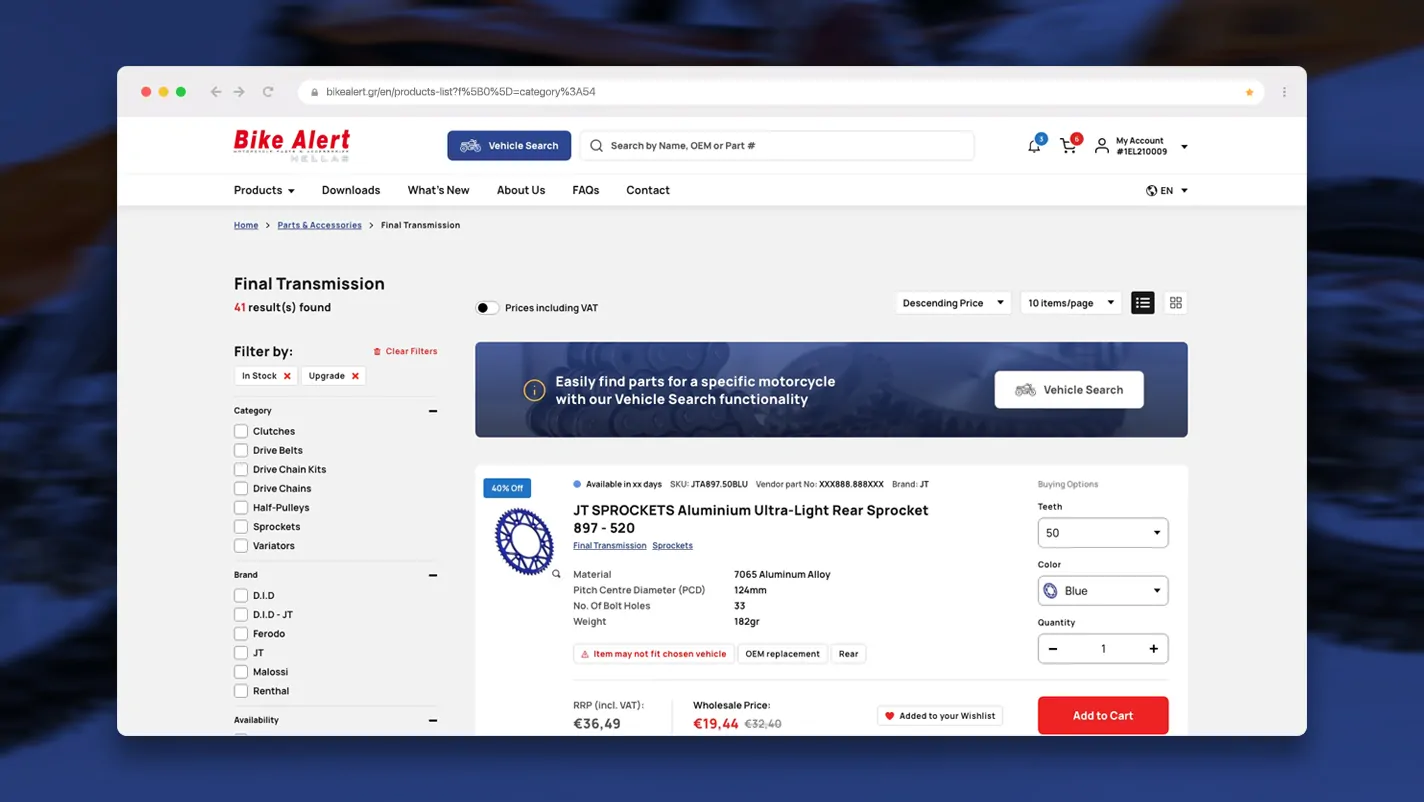Screen dimensions: 1424x802
Task: Check the Clutches category
Action: (x=241, y=431)
